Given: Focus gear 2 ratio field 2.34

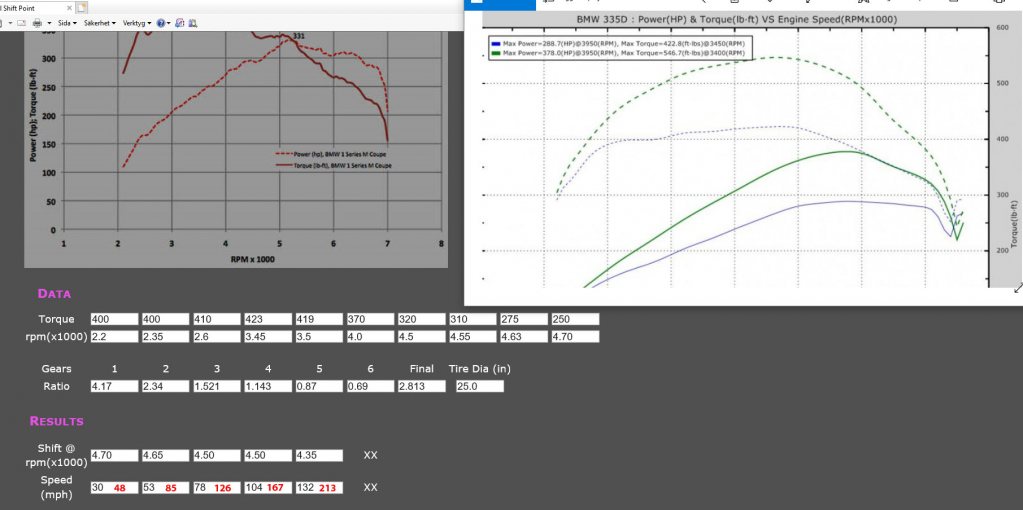Looking at the screenshot, I should [166, 386].
